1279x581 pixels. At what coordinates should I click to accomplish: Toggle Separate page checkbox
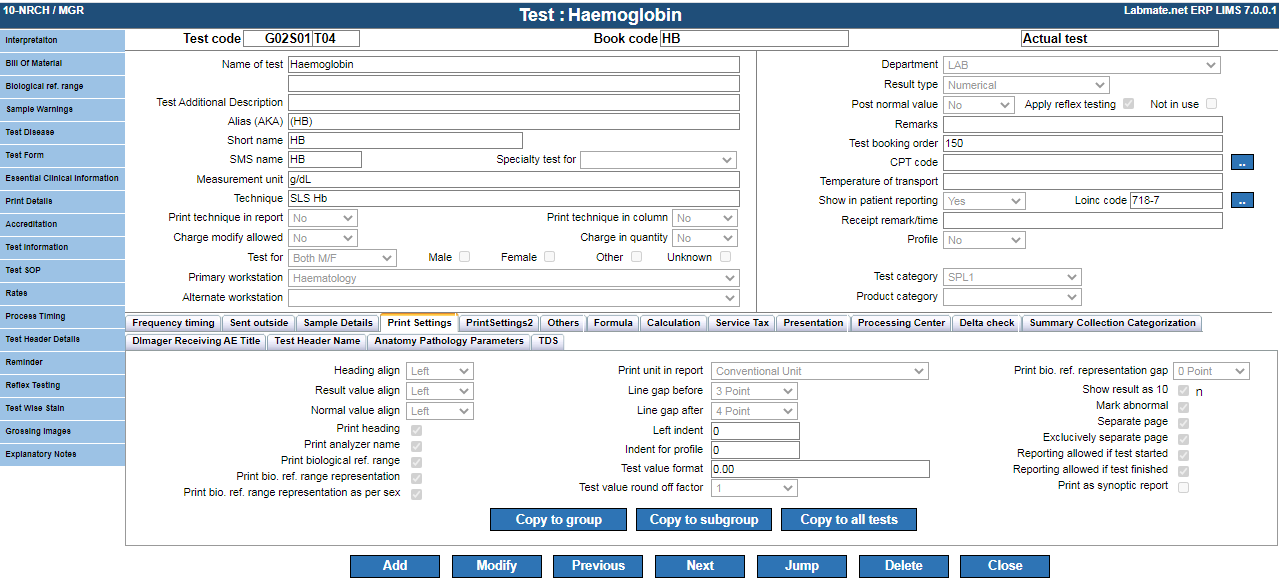pos(1184,422)
